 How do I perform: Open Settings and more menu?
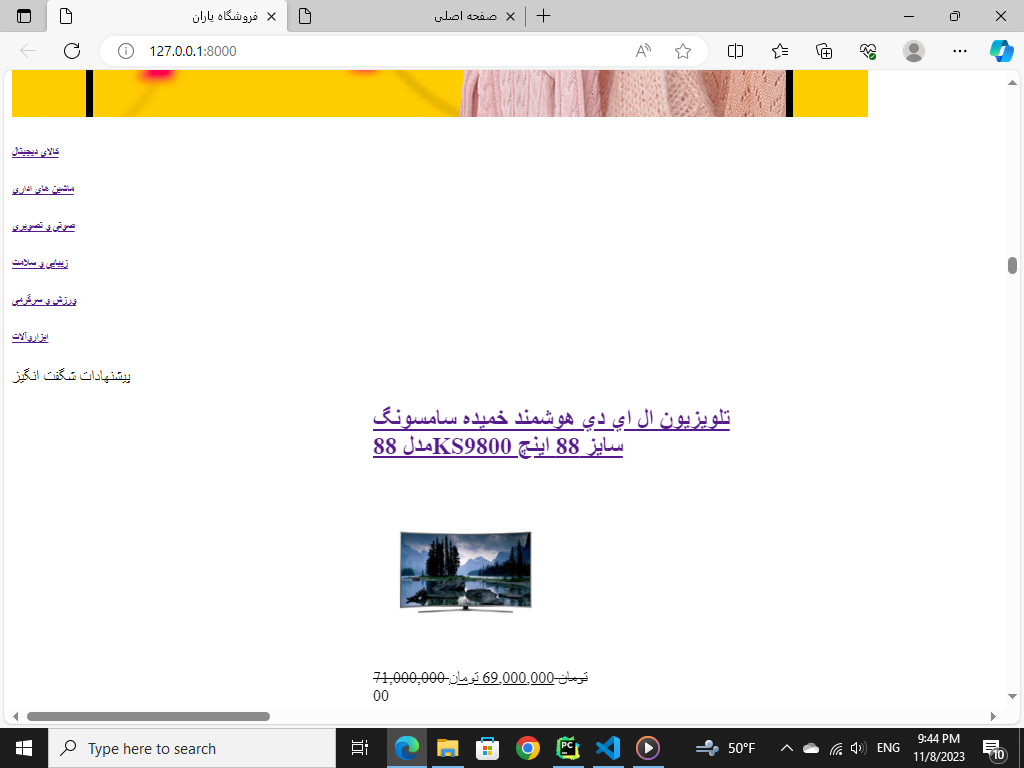tap(959, 51)
